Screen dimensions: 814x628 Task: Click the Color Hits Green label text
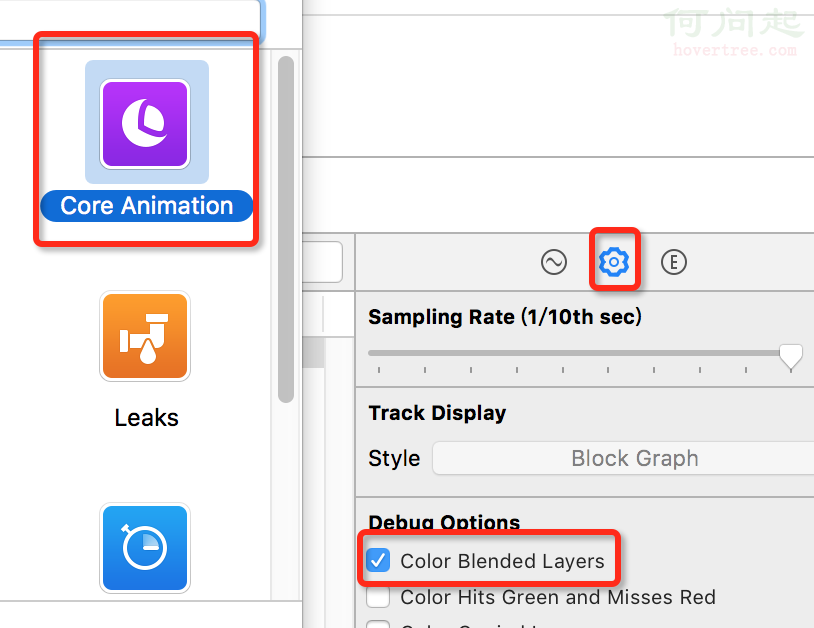click(x=558, y=598)
